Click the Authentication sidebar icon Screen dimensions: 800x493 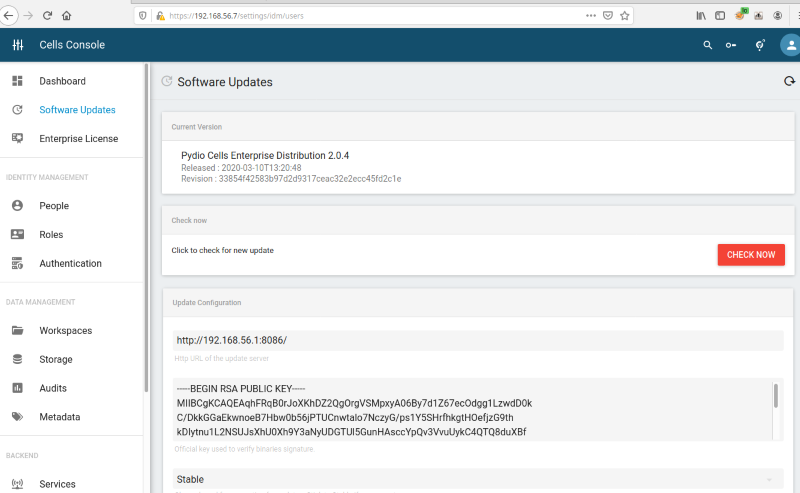click(x=17, y=263)
